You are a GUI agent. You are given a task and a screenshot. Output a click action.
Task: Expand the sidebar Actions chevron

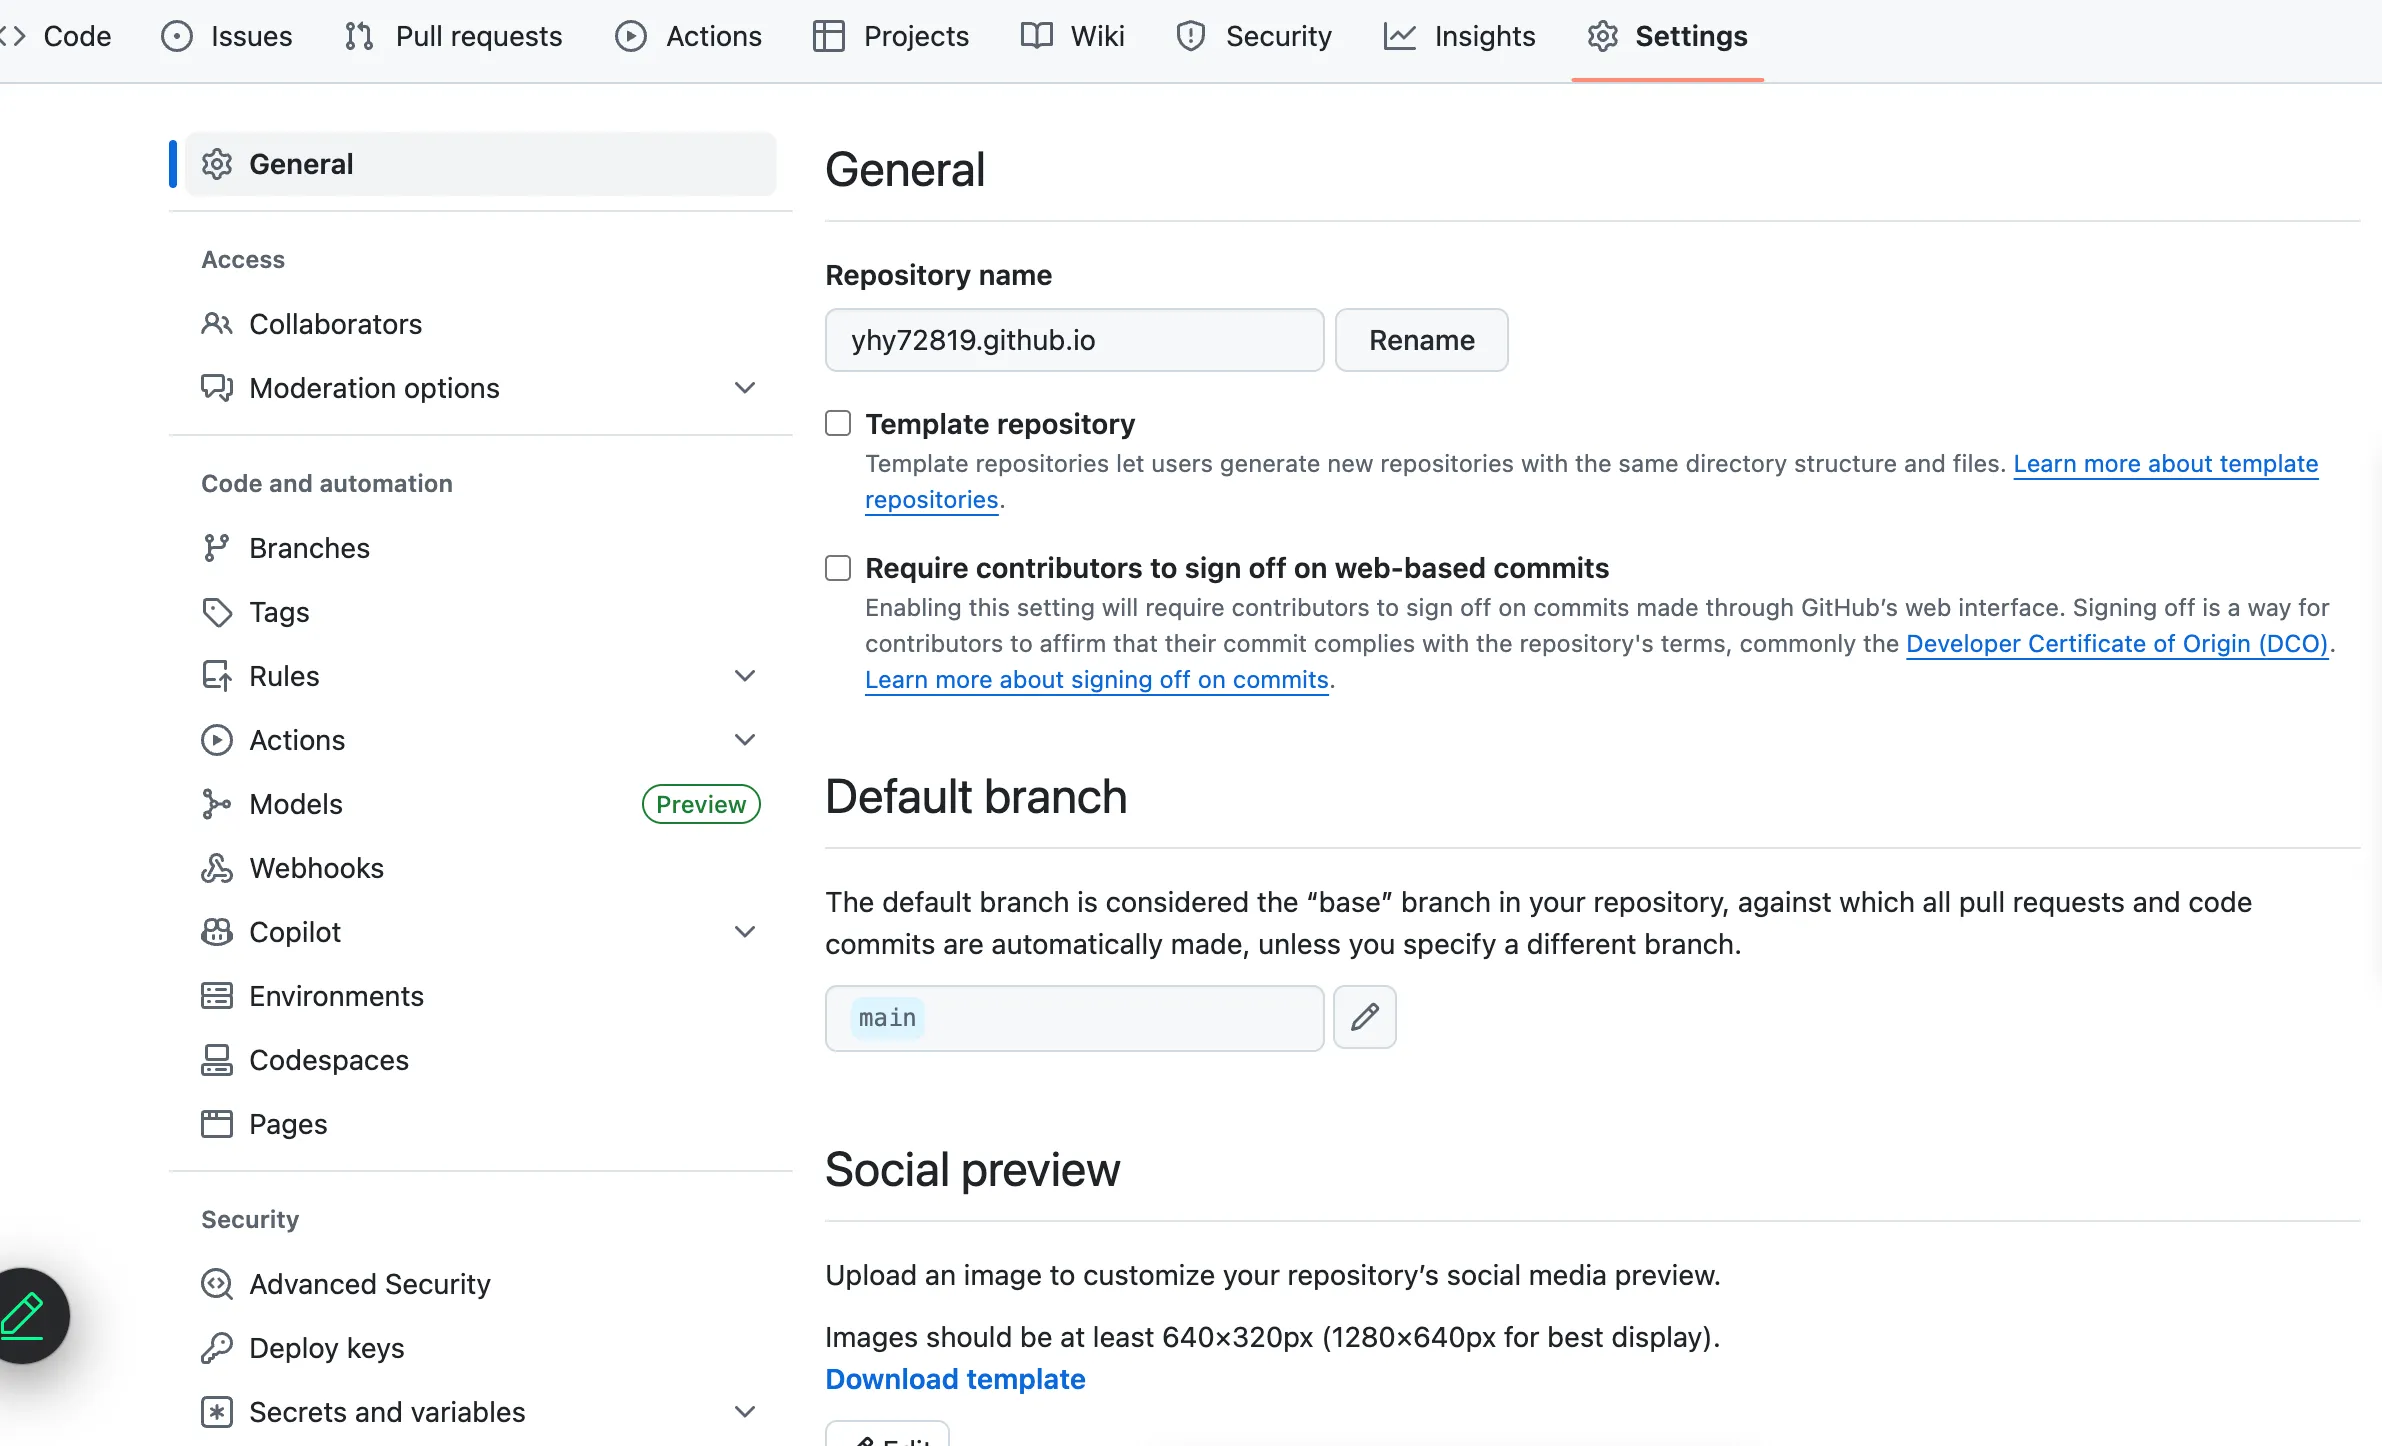point(745,740)
